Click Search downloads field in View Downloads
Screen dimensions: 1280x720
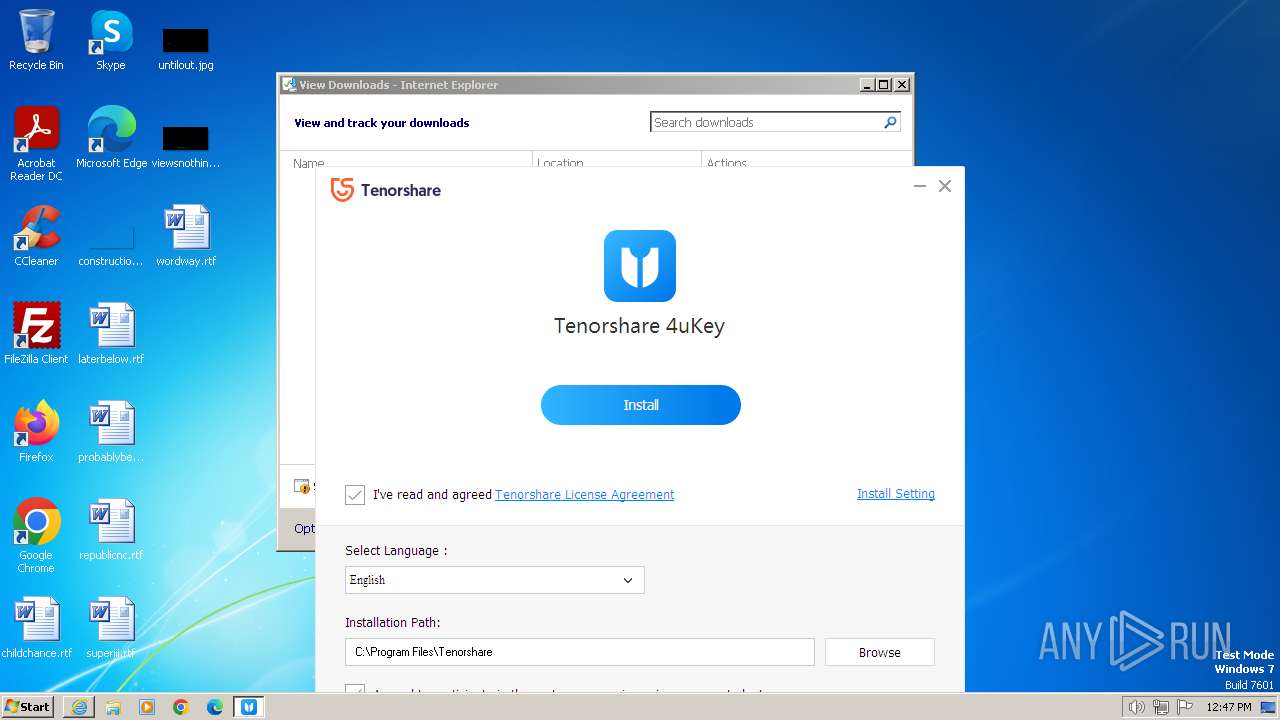[x=765, y=122]
